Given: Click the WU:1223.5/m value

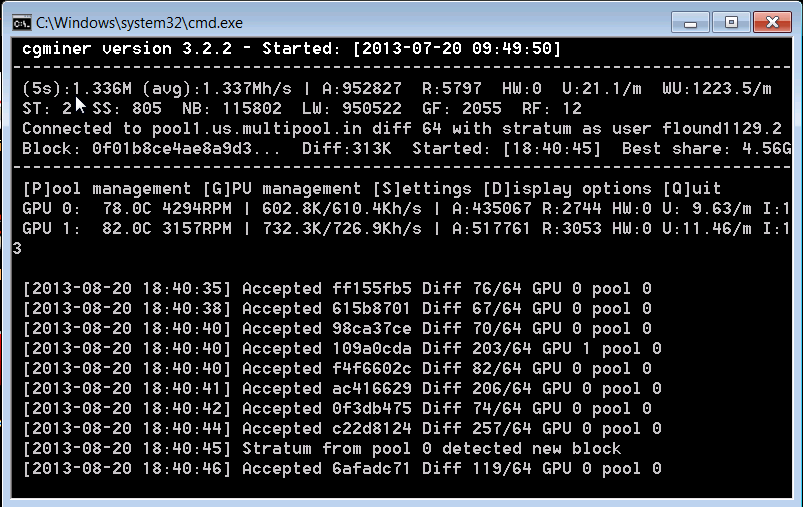Looking at the screenshot, I should [x=716, y=89].
